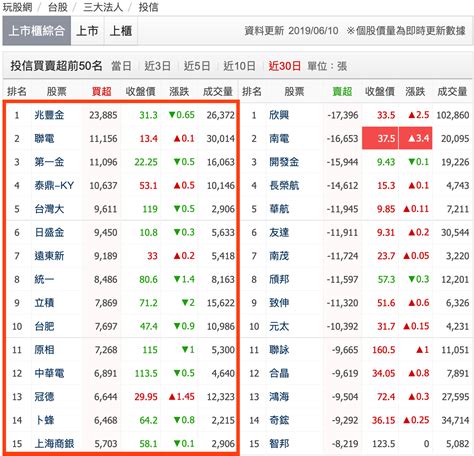Open 台肥 stock link
Image resolution: width=474 pixels, height=456 pixels.
[x=44, y=326]
